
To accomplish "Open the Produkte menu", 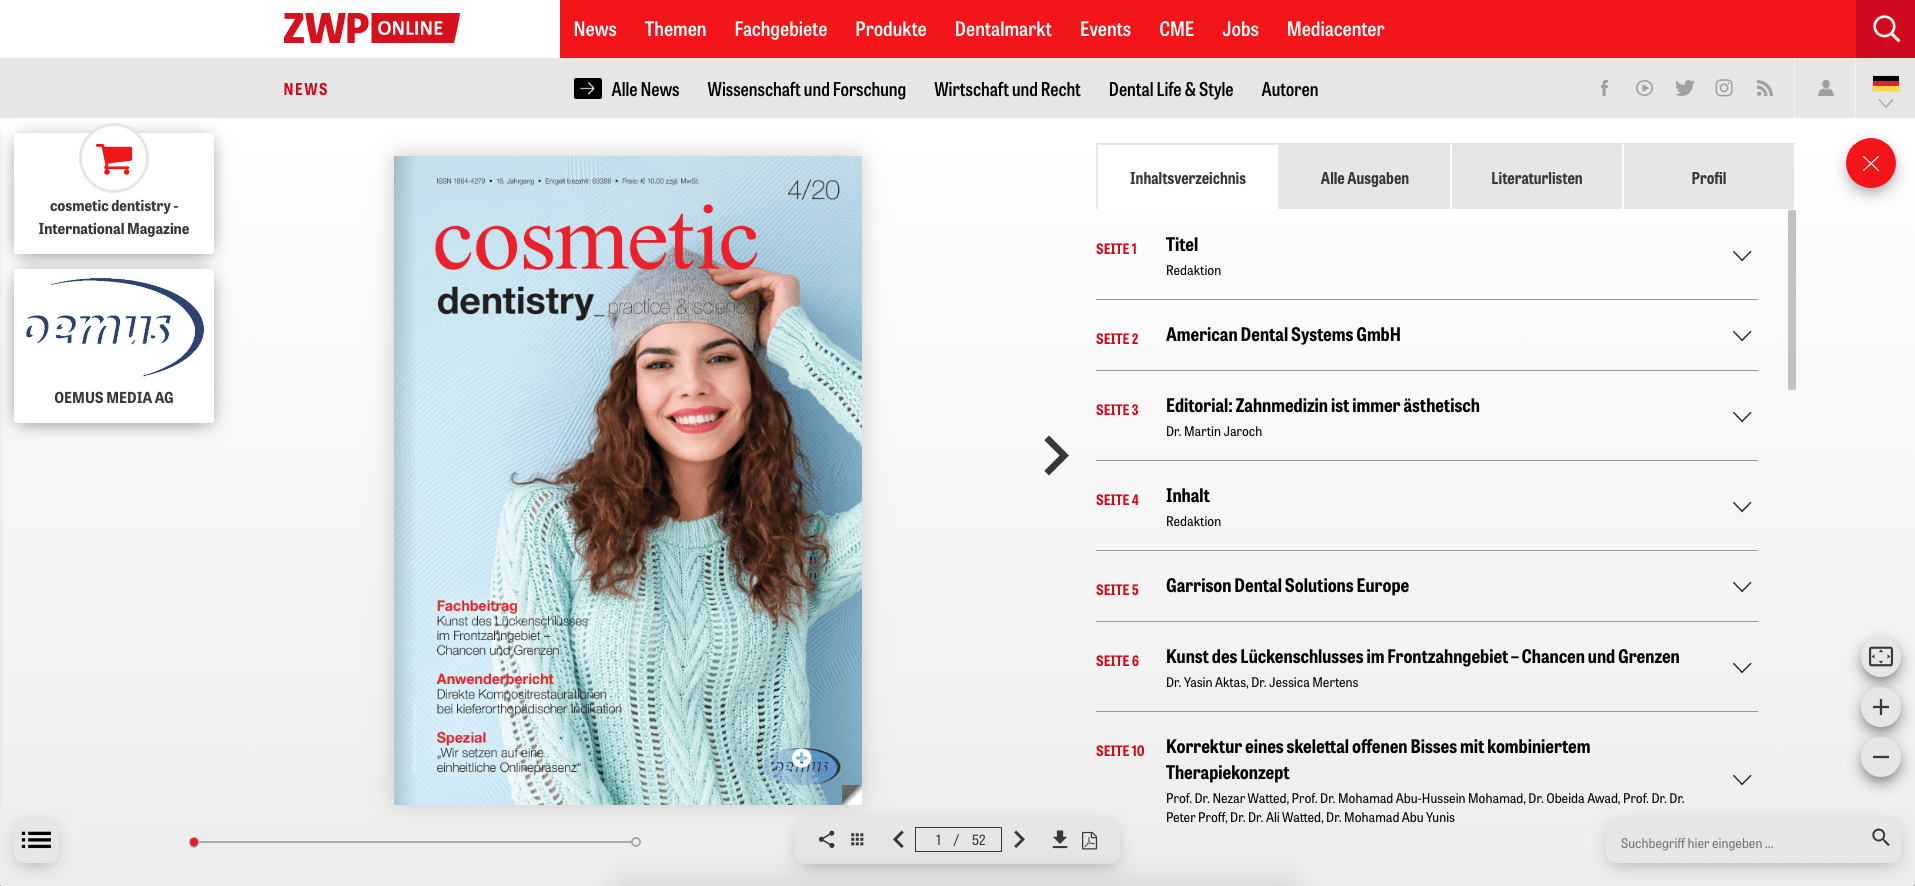I will pyautogui.click(x=890, y=29).
